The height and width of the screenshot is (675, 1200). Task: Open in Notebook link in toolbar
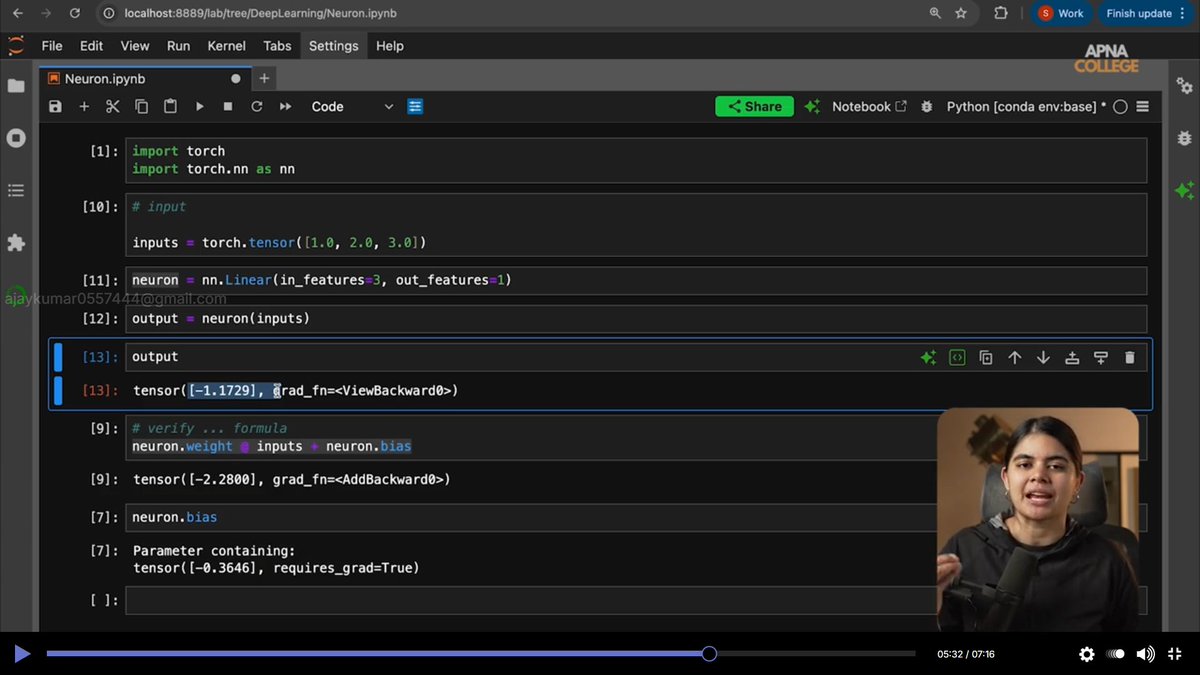pos(869,107)
